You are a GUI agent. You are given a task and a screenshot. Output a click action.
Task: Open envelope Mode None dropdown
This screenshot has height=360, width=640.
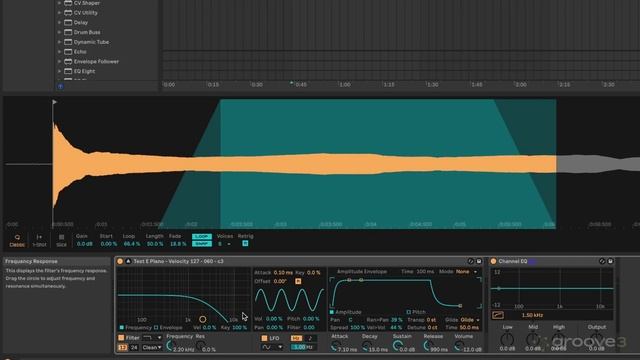(x=467, y=271)
